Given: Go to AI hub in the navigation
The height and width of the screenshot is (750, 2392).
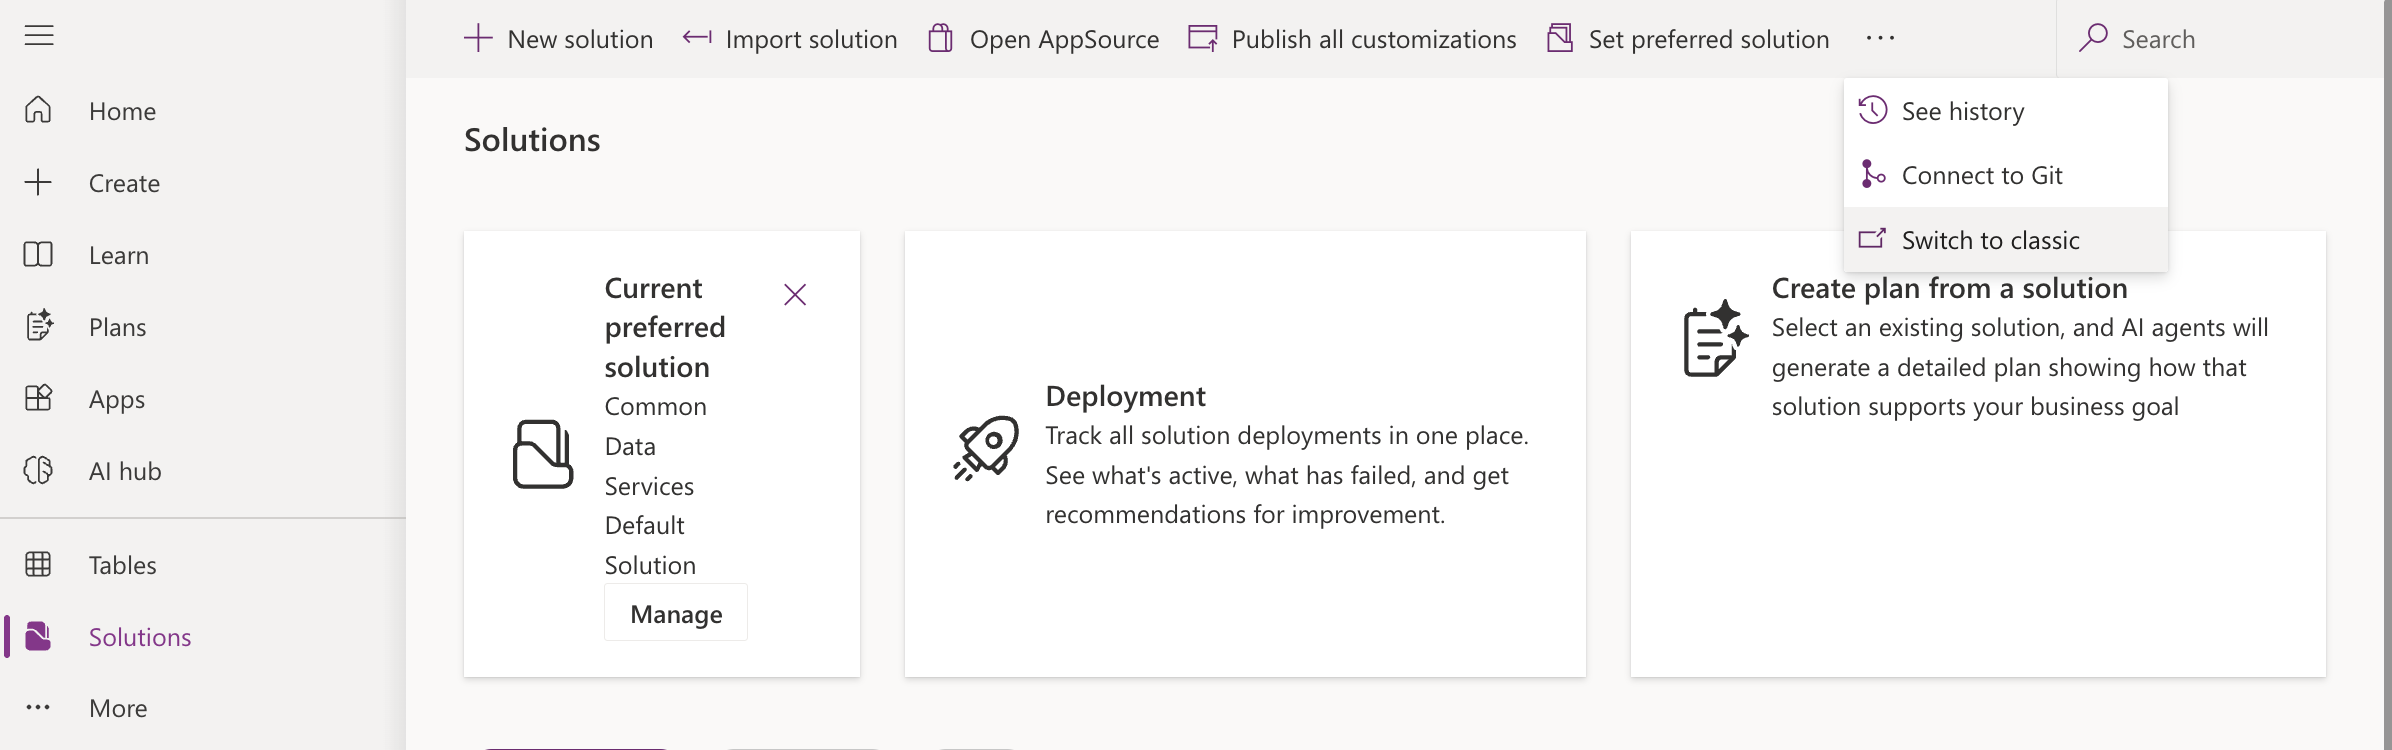Looking at the screenshot, I should pyautogui.click(x=125, y=471).
